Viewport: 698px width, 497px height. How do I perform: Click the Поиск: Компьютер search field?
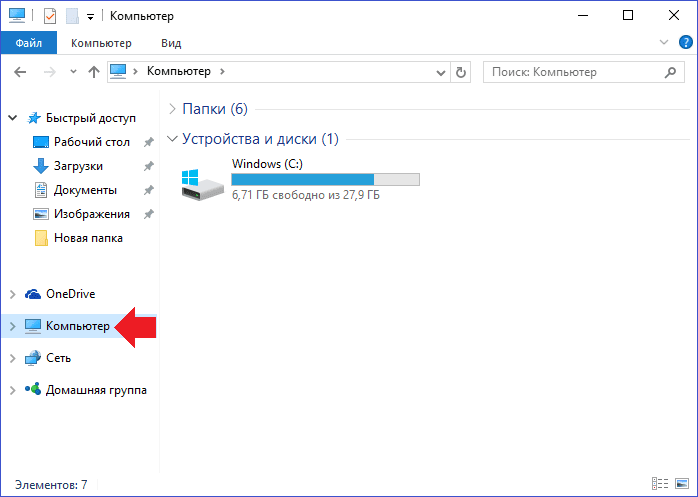(584, 72)
